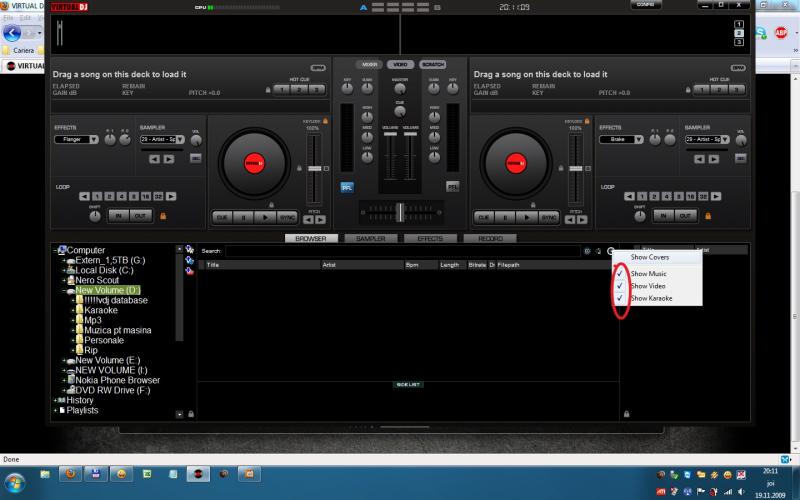The height and width of the screenshot is (500, 800).
Task: Click the SYNC button on the right deck
Action: pyautogui.click(x=549, y=217)
